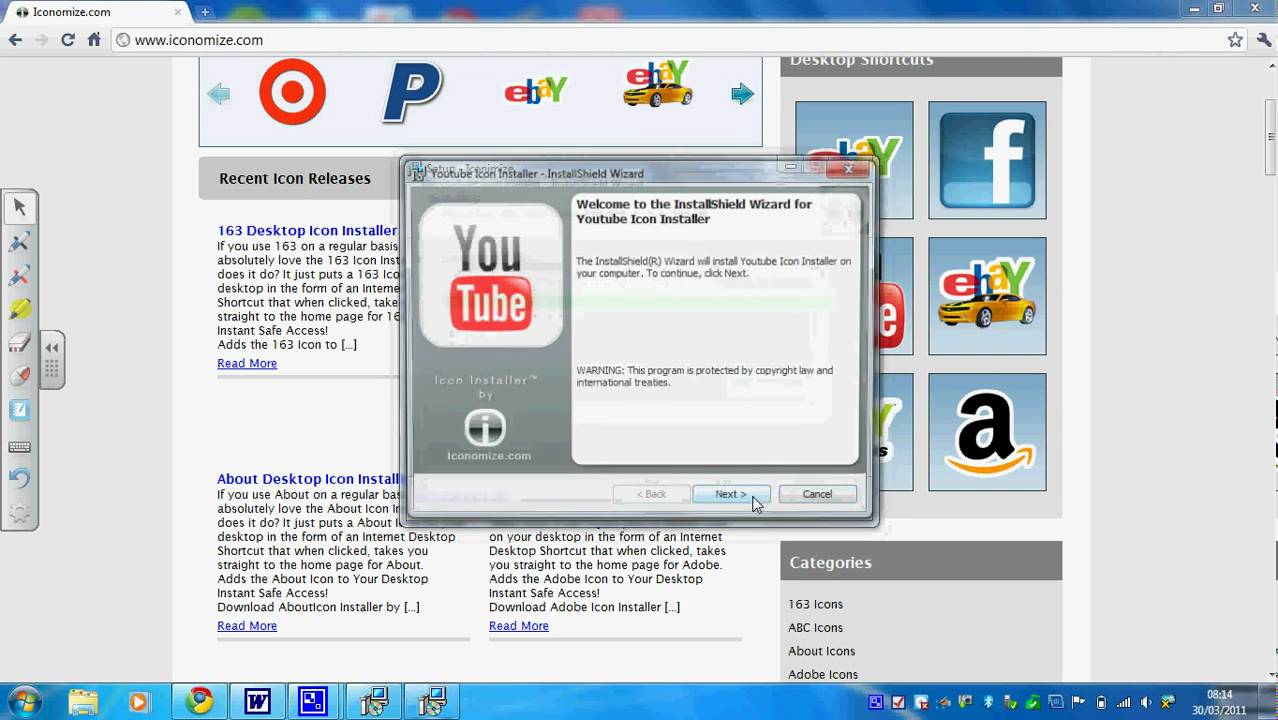Click the undo icon on the floating toolbar
This screenshot has height=720, width=1278.
point(20,477)
